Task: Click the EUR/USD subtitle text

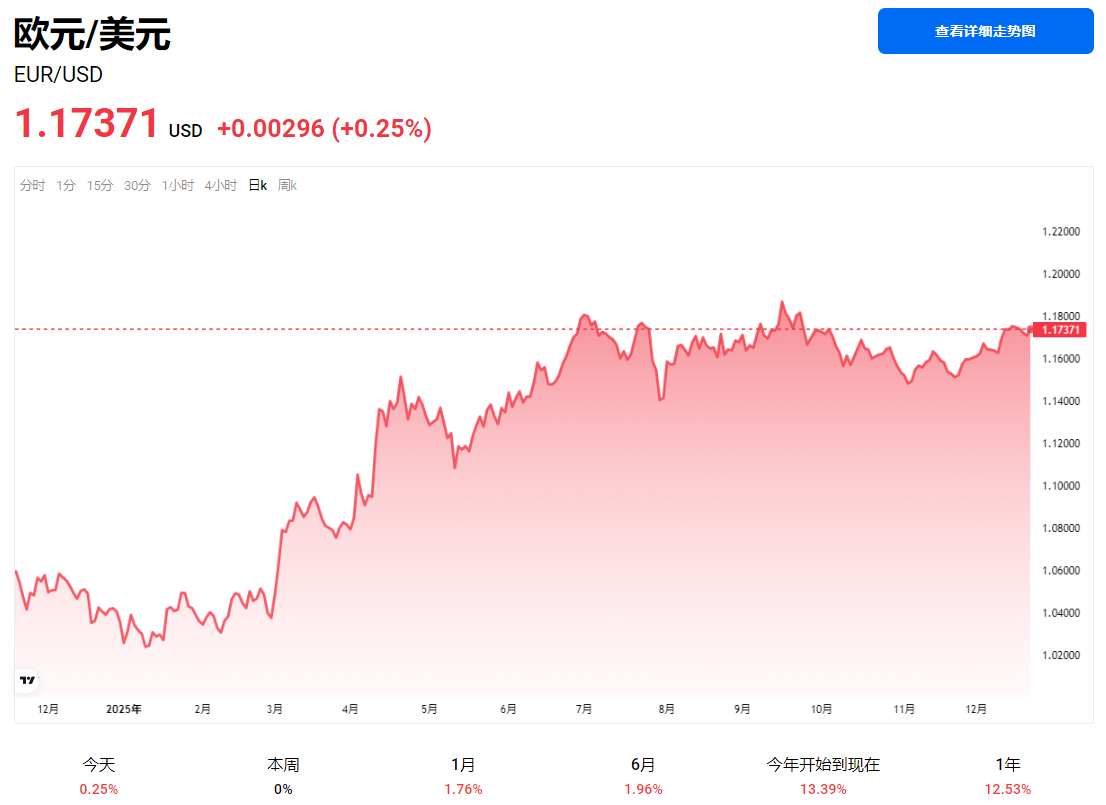Action: 58,74
